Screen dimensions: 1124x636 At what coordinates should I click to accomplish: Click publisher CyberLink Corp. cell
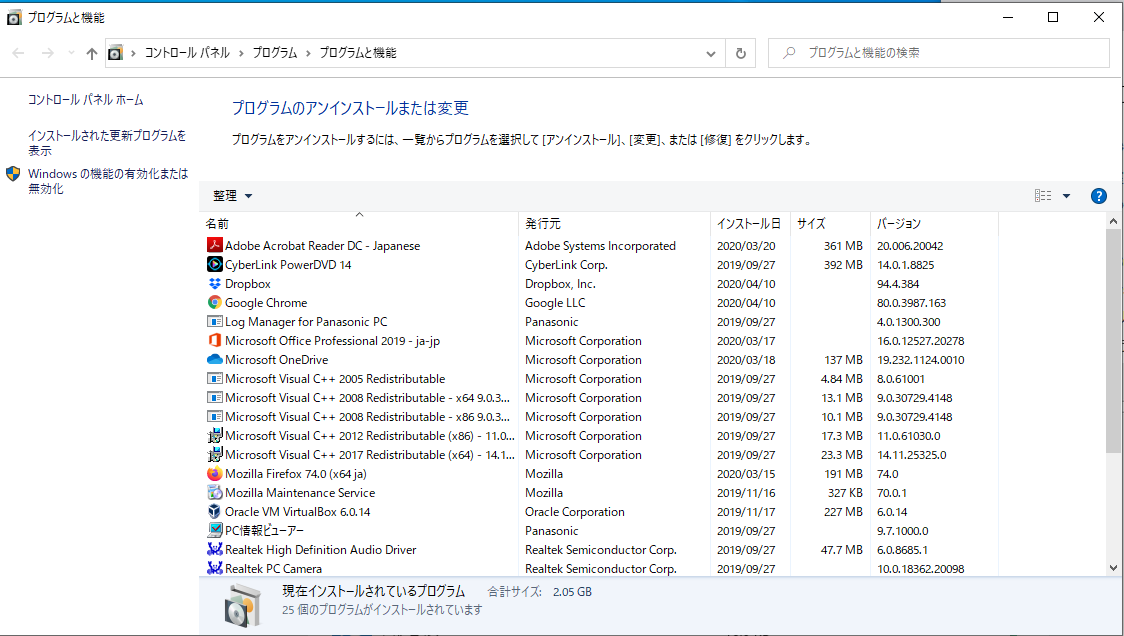[x=566, y=265]
